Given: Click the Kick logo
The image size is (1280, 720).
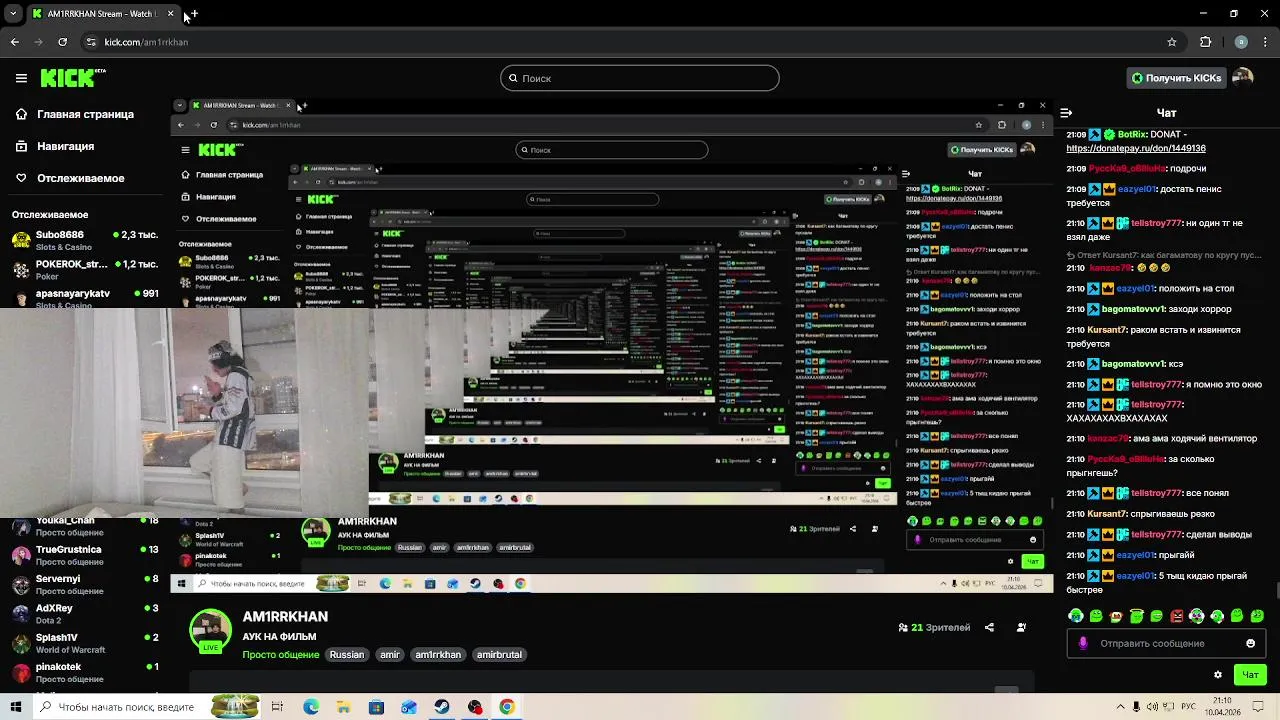Looking at the screenshot, I should pos(73,78).
